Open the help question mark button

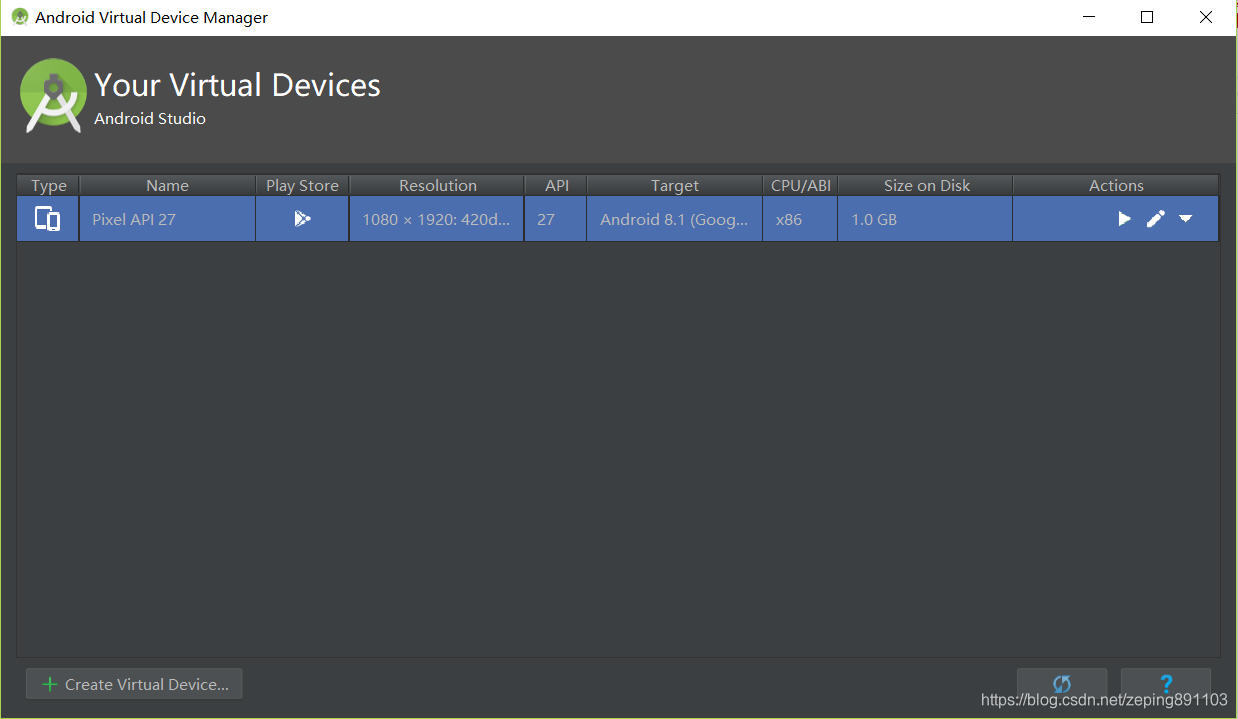pyautogui.click(x=1166, y=684)
